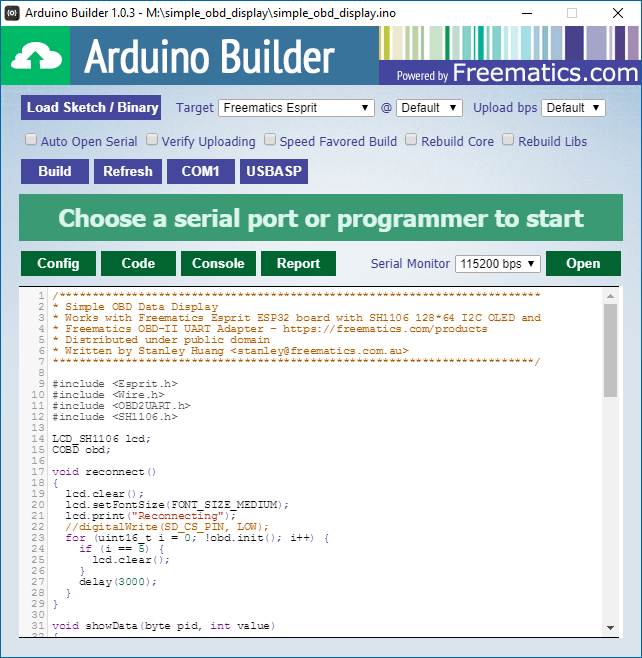Click the line '#include <Wire.h>'
This screenshot has height=658, width=642.
coord(108,395)
